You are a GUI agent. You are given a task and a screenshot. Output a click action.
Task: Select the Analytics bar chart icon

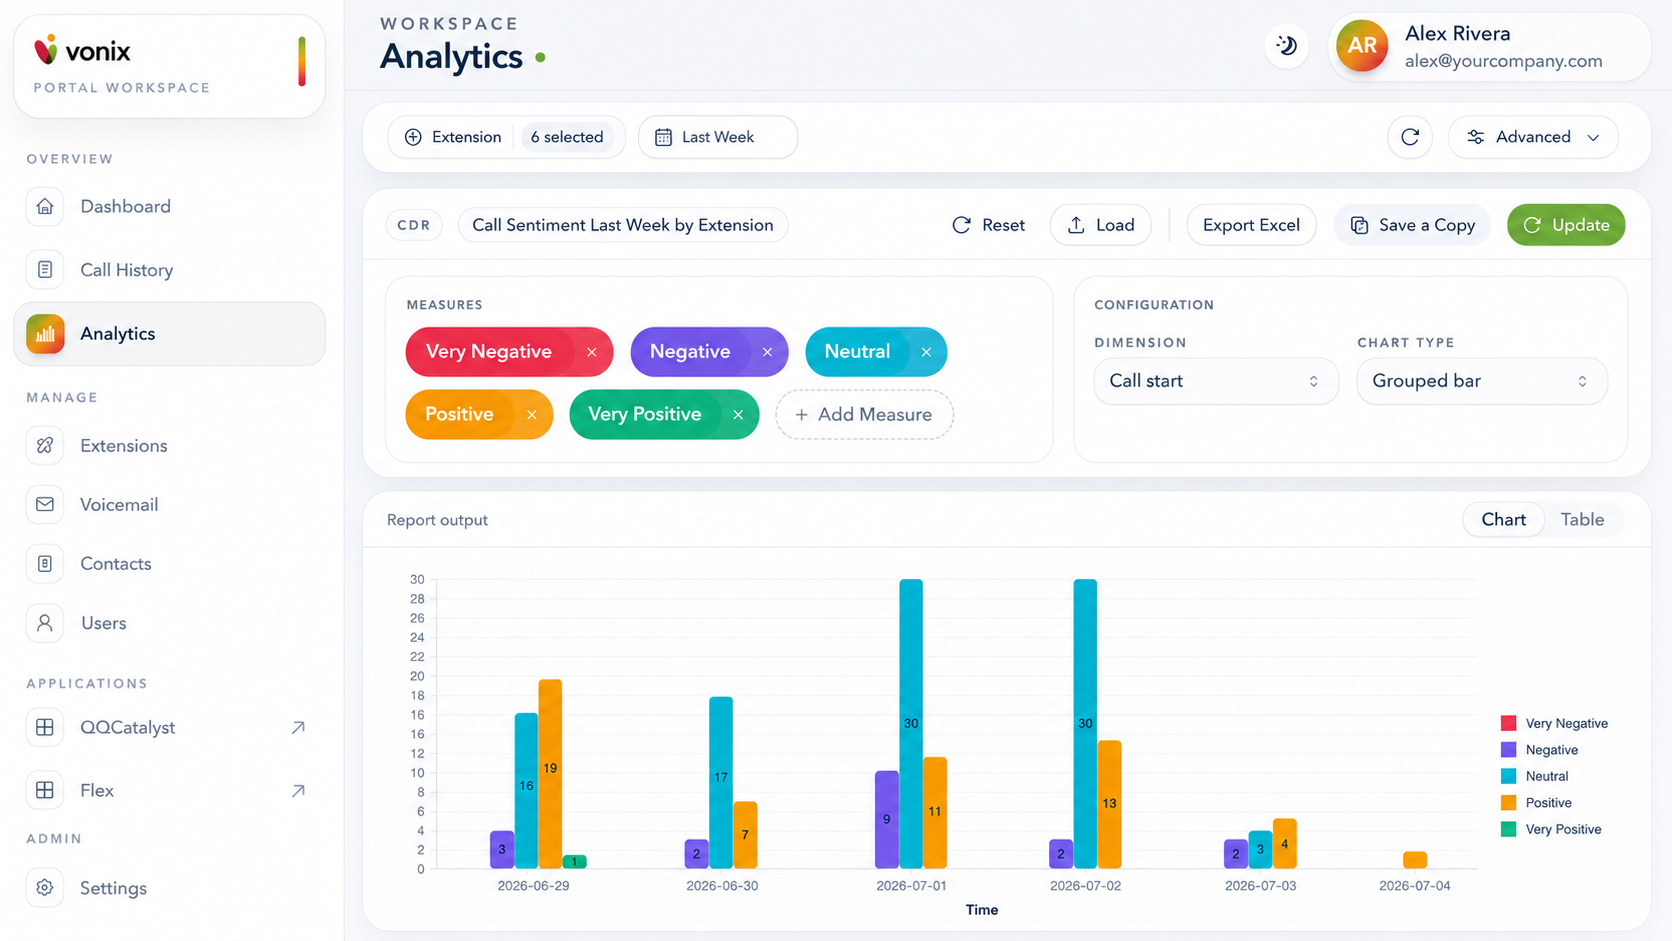[45, 334]
